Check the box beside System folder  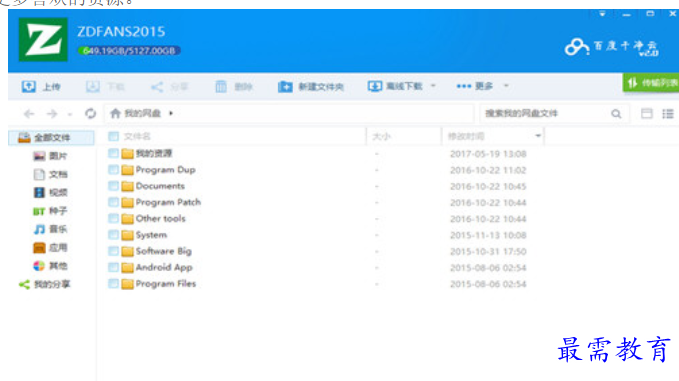pos(113,235)
